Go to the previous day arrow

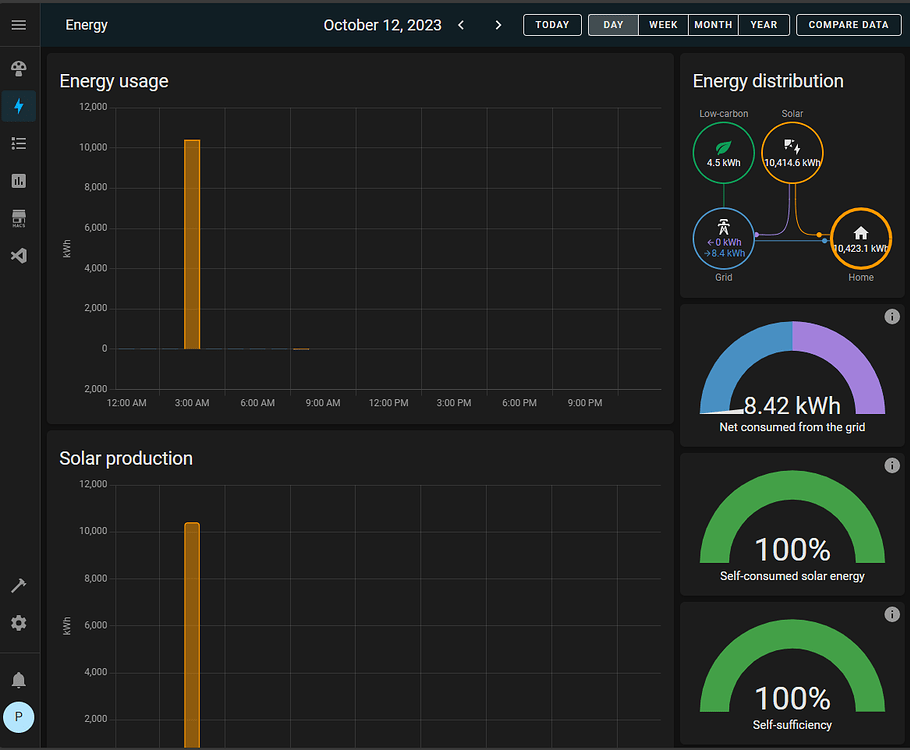coord(461,25)
